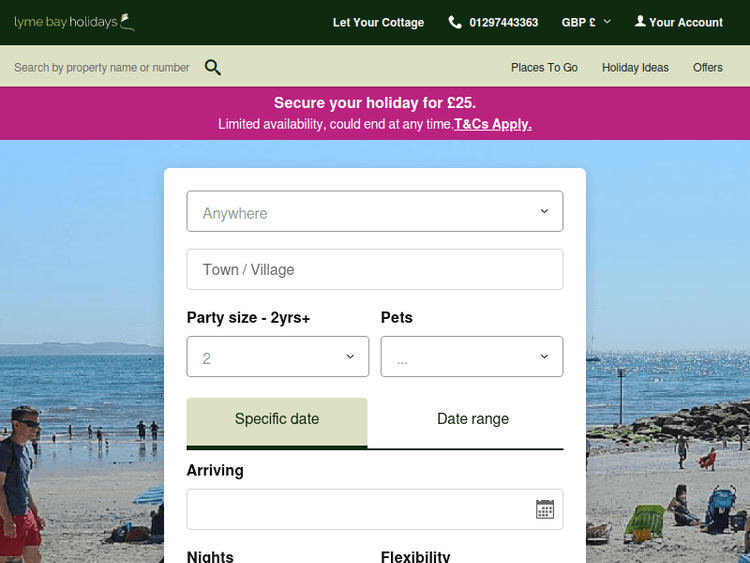Go to the Offers page
The width and height of the screenshot is (750, 563).
pyautogui.click(x=708, y=68)
